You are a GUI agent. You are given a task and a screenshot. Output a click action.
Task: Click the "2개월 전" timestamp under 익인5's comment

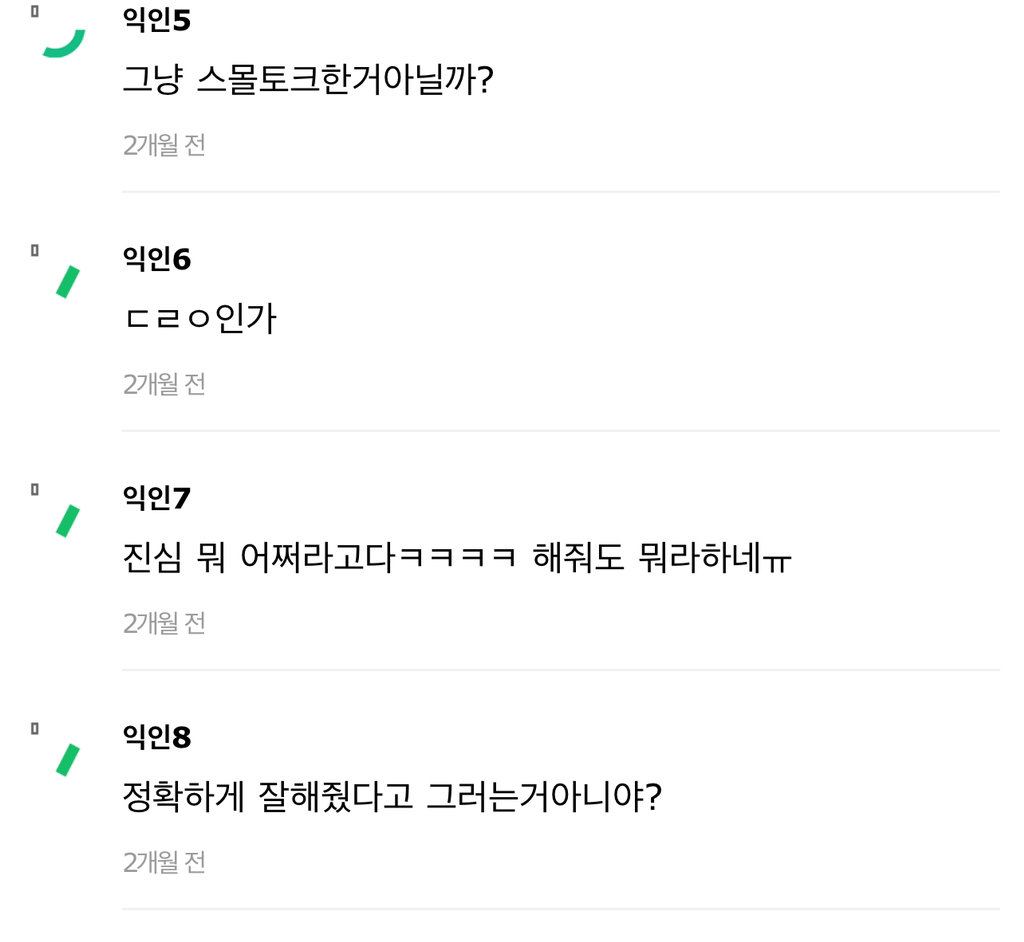click(x=164, y=146)
